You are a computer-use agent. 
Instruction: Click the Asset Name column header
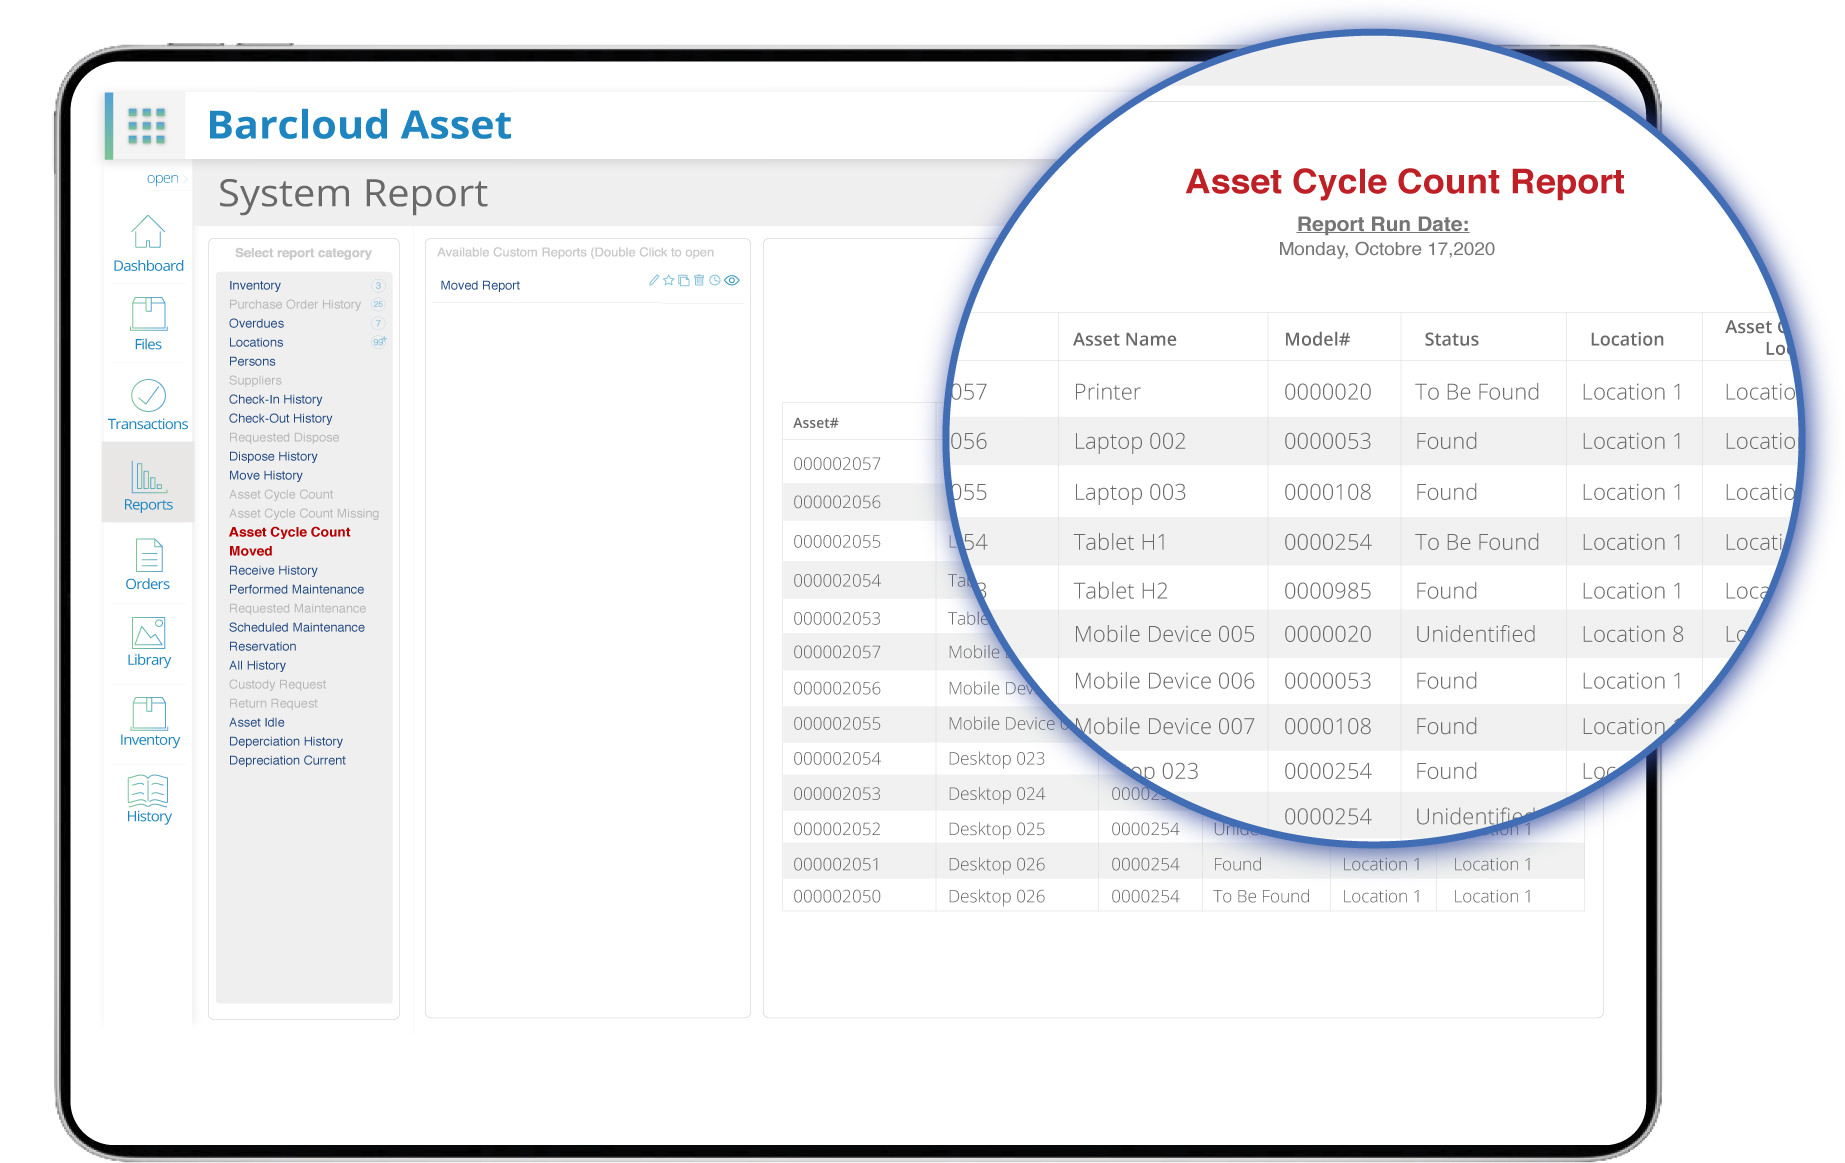[1125, 340]
